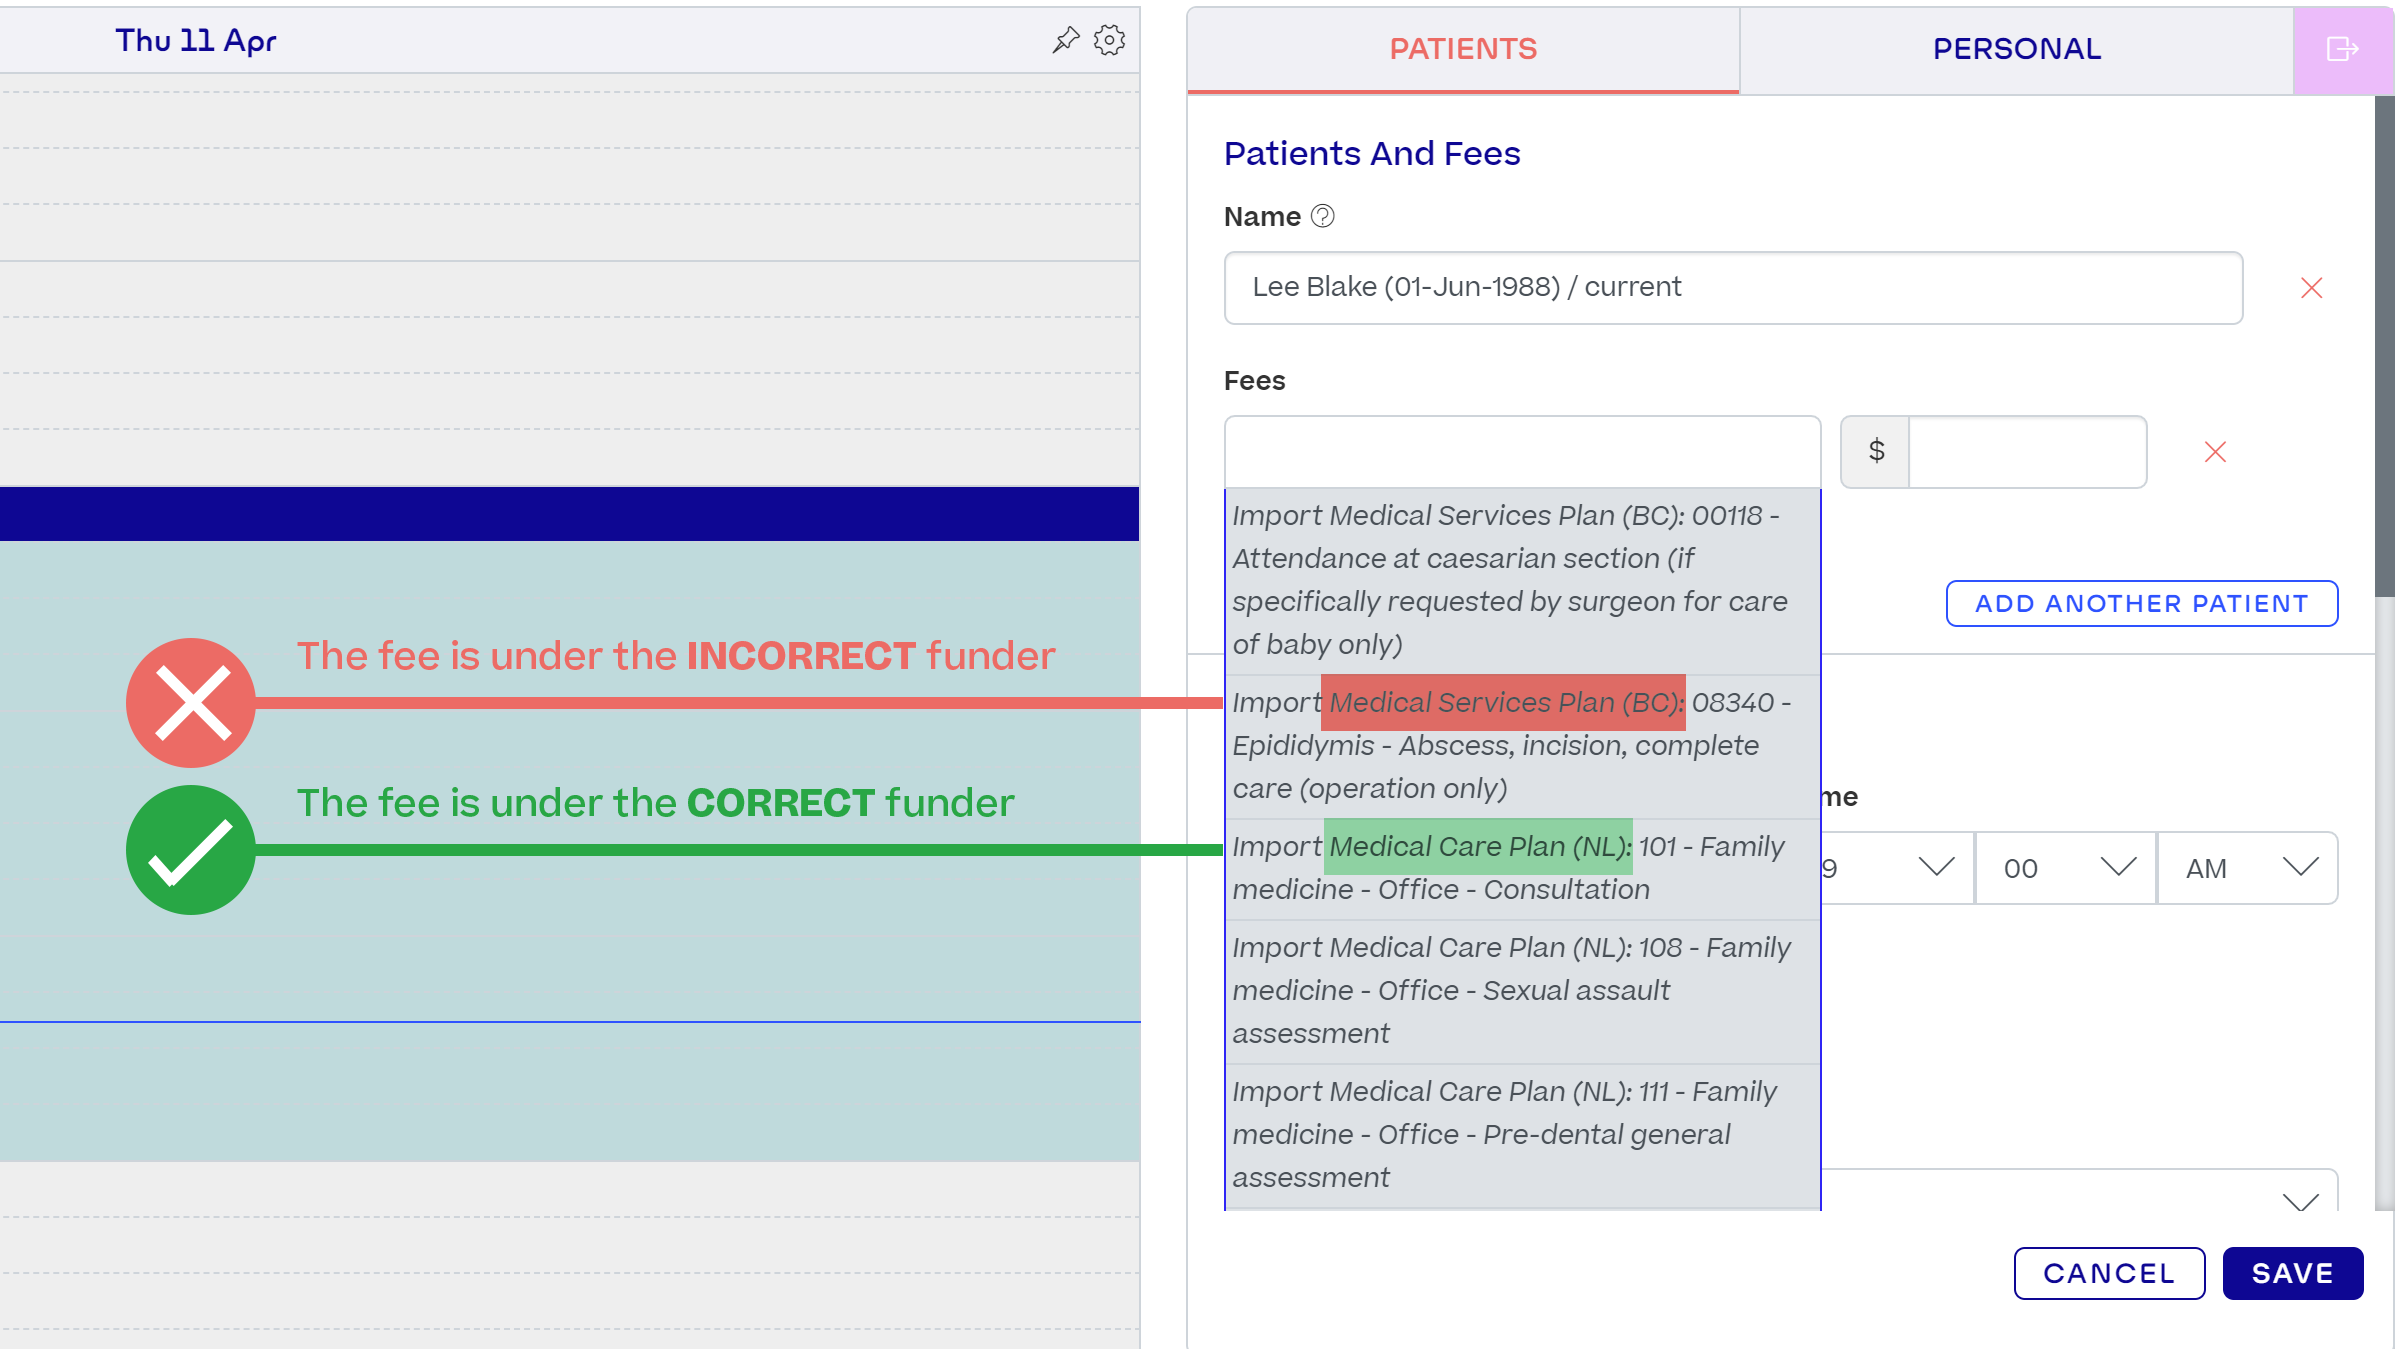
Task: Click the green correct-funder checkmark icon
Action: 191,850
